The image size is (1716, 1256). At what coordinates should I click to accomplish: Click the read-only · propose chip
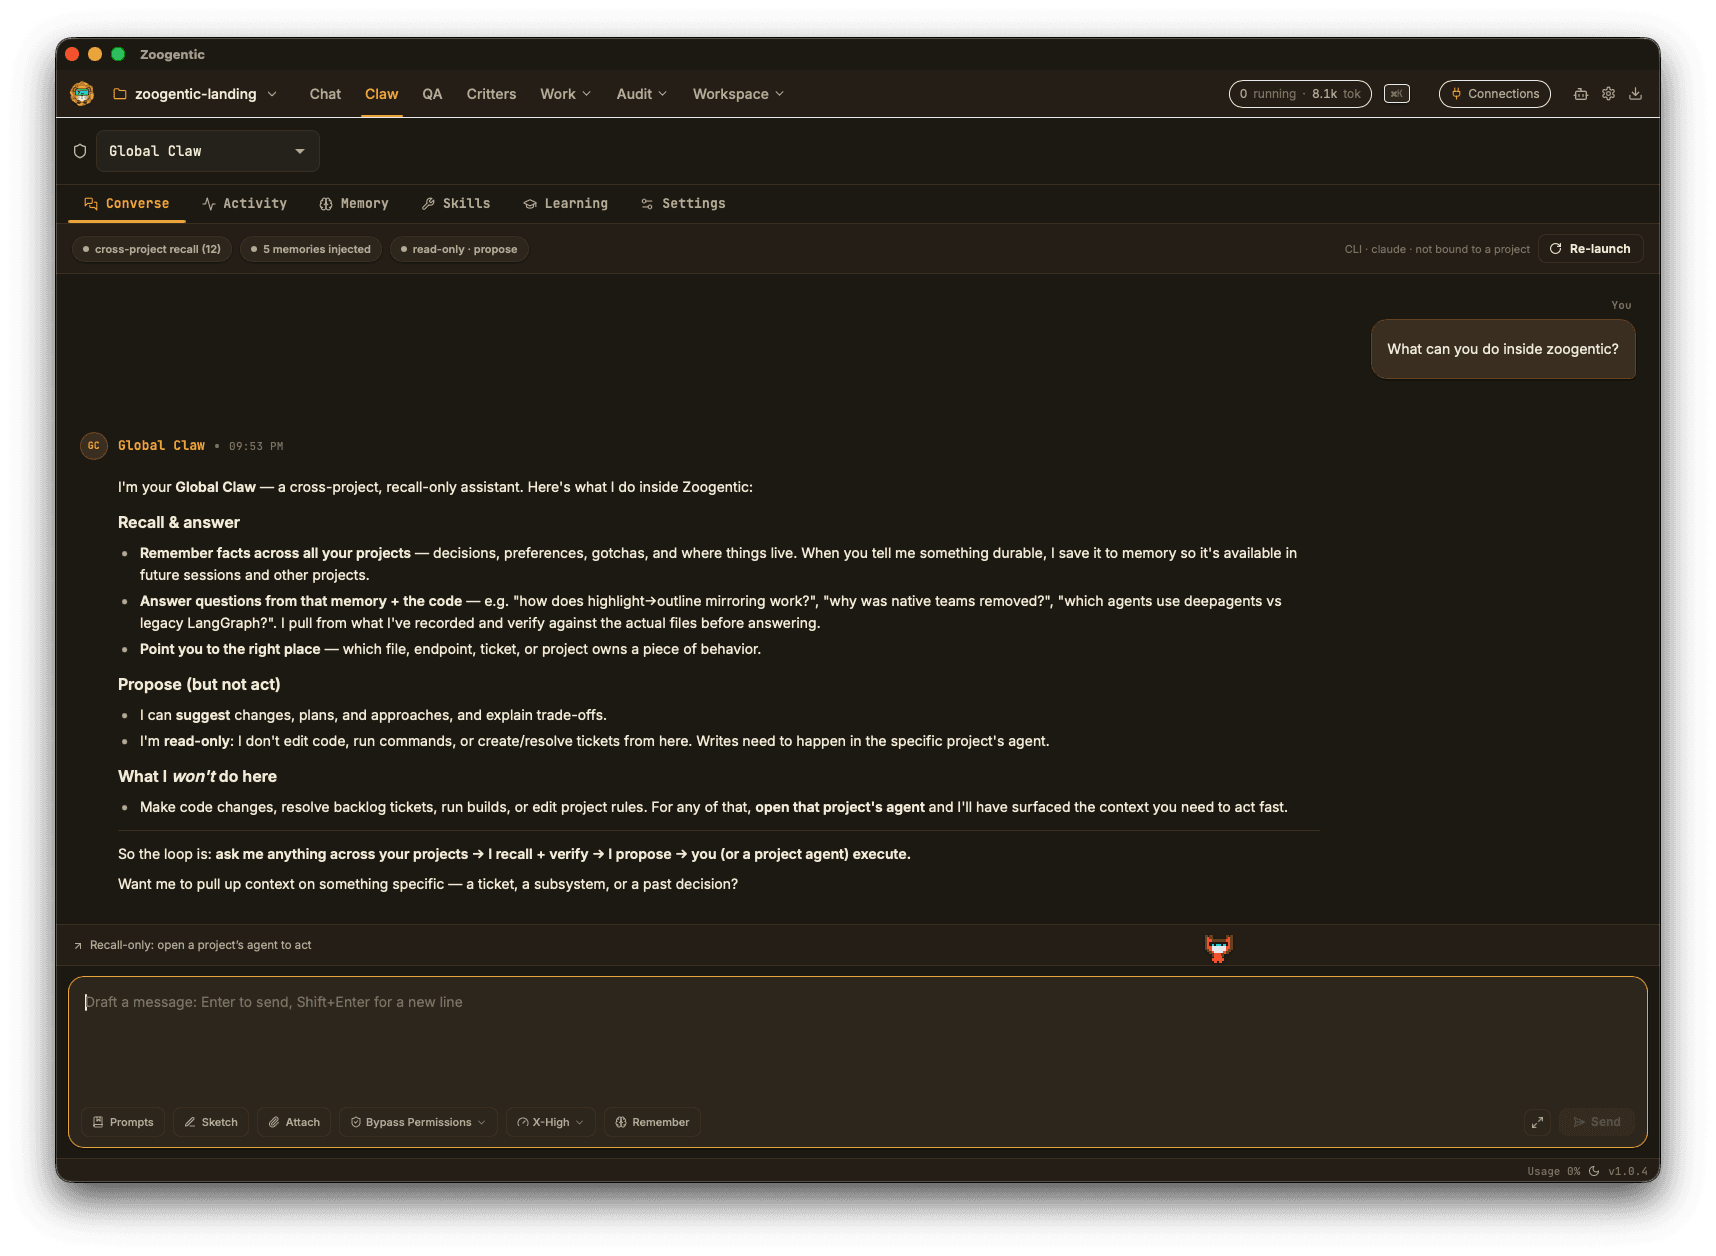point(459,249)
